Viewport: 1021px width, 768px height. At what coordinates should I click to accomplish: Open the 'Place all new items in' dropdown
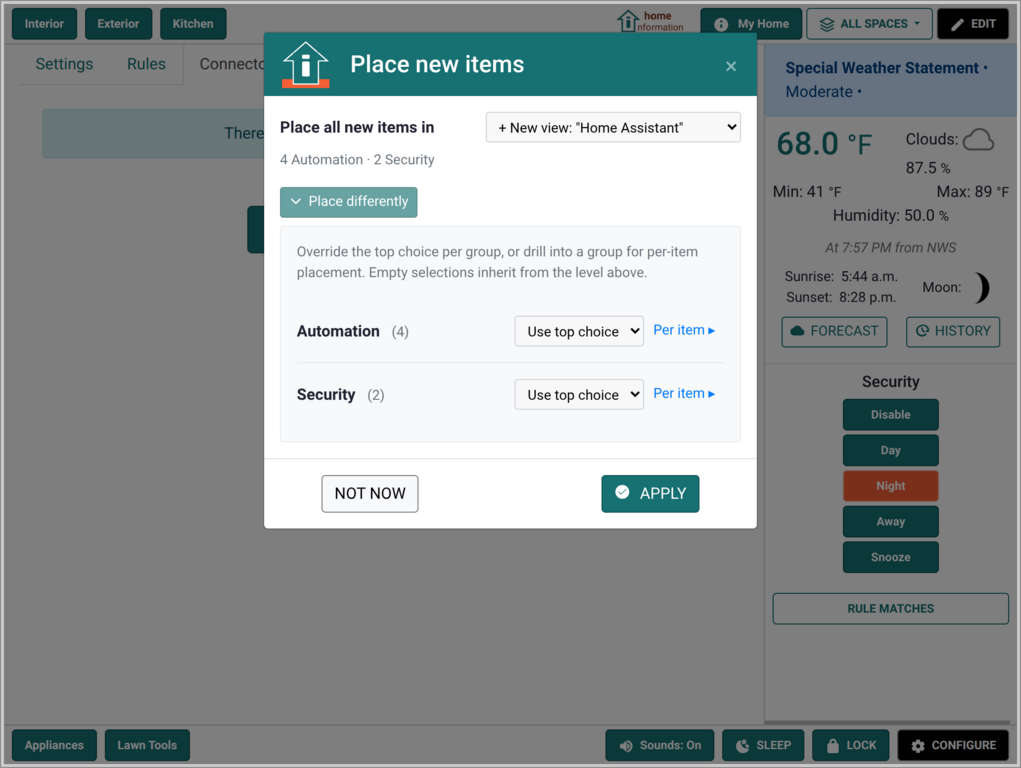coord(613,128)
